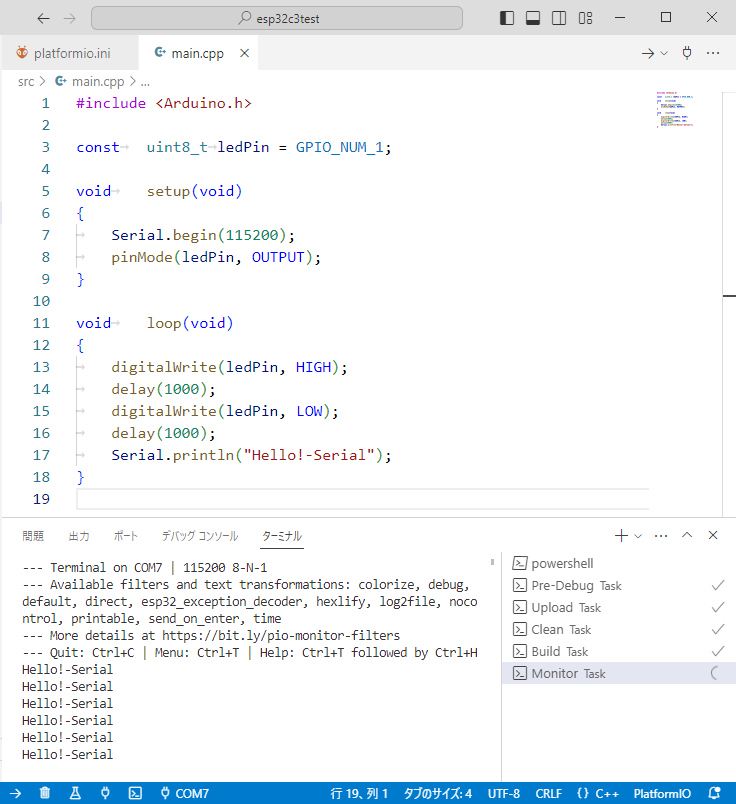Select the Build Task terminal
This screenshot has height=804, width=736.
coord(619,652)
